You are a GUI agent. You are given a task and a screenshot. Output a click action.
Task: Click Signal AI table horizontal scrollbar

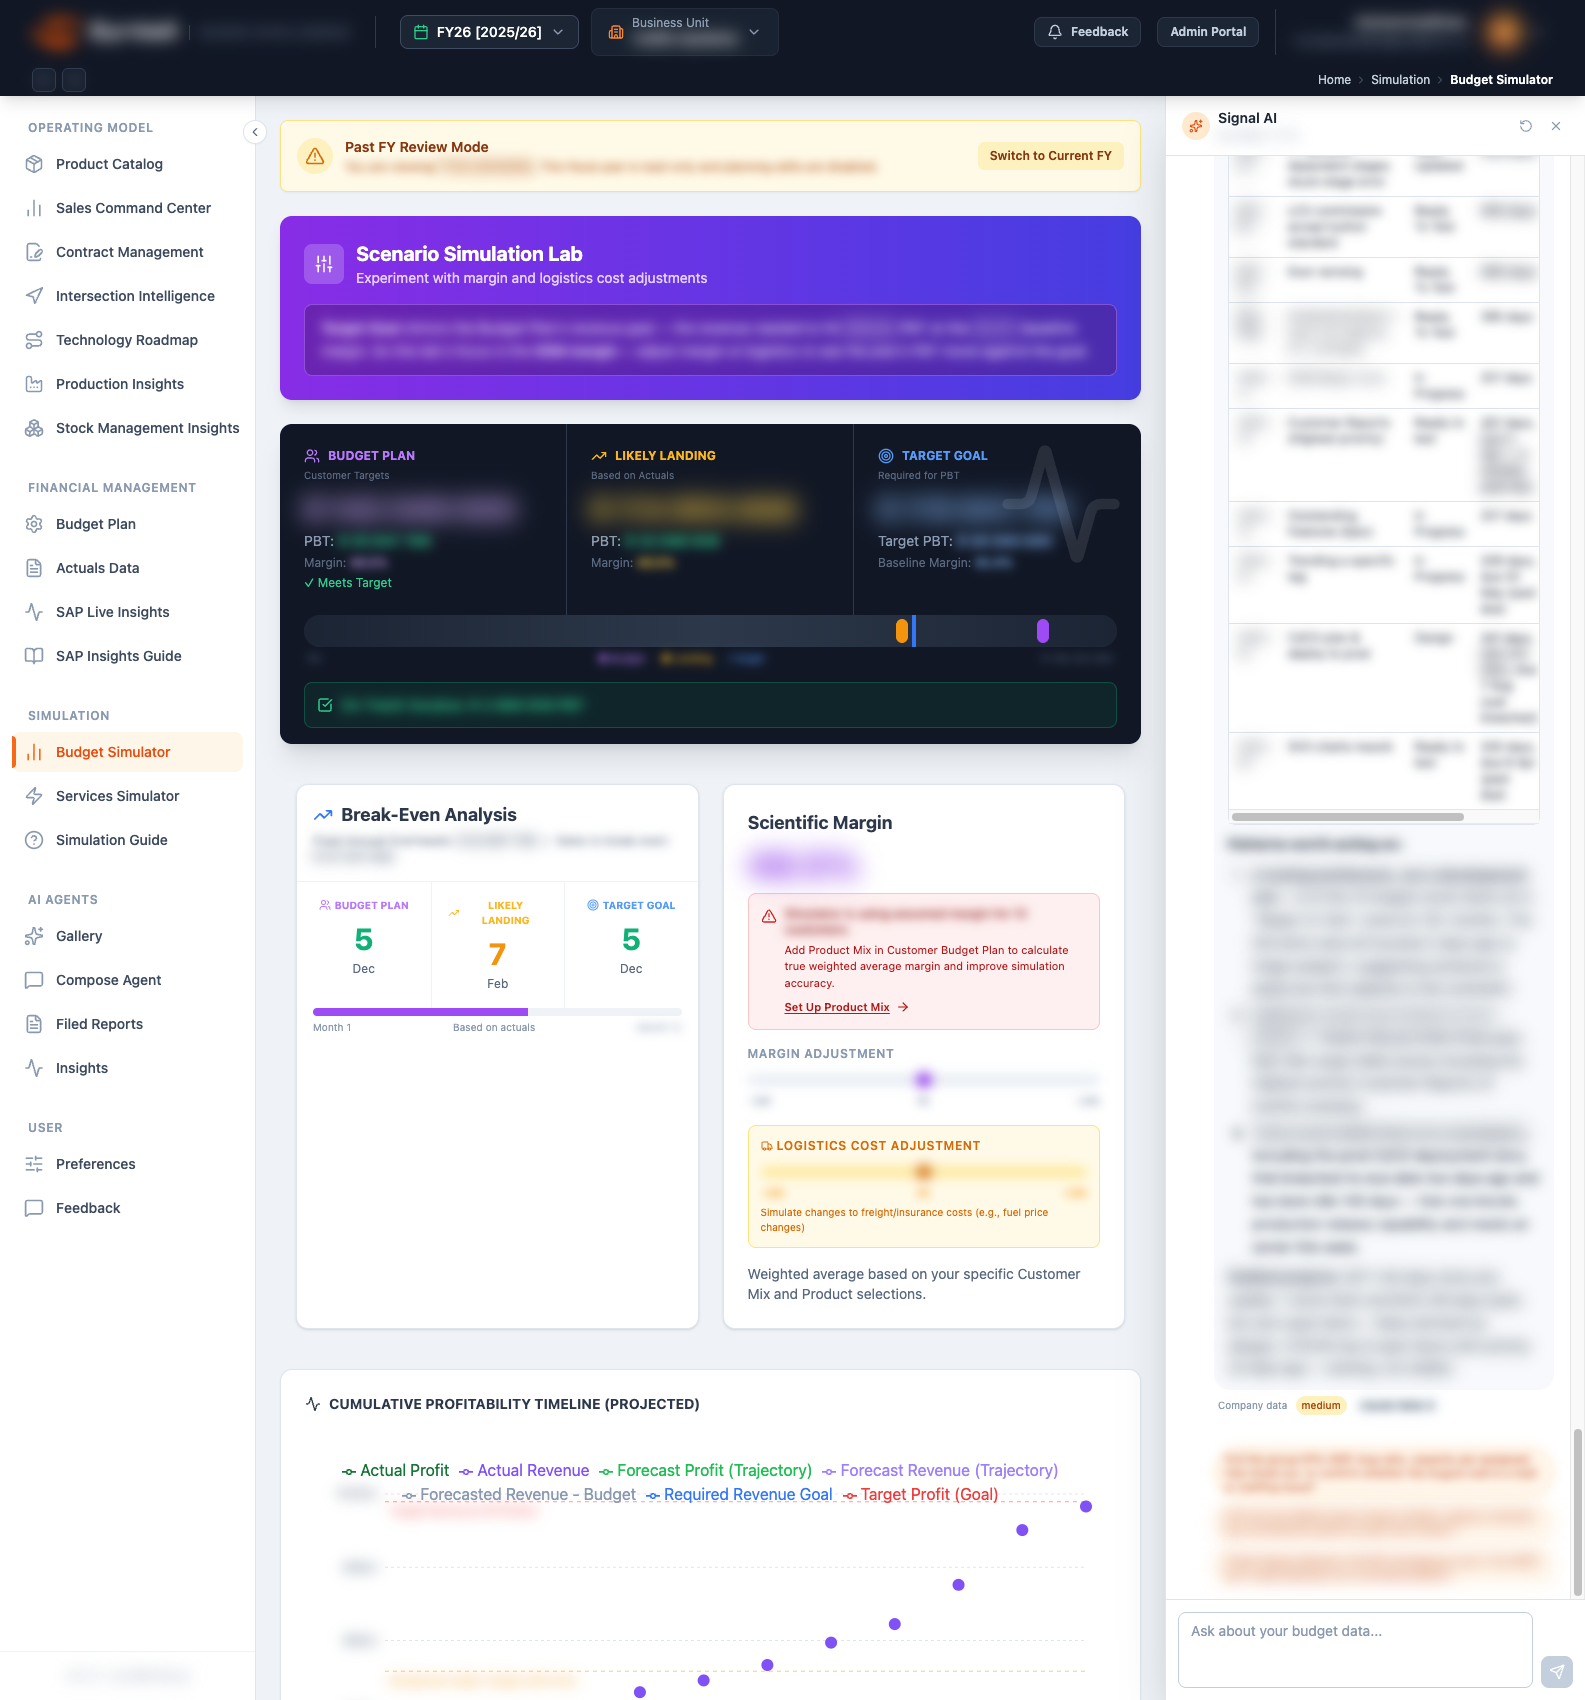[1347, 817]
